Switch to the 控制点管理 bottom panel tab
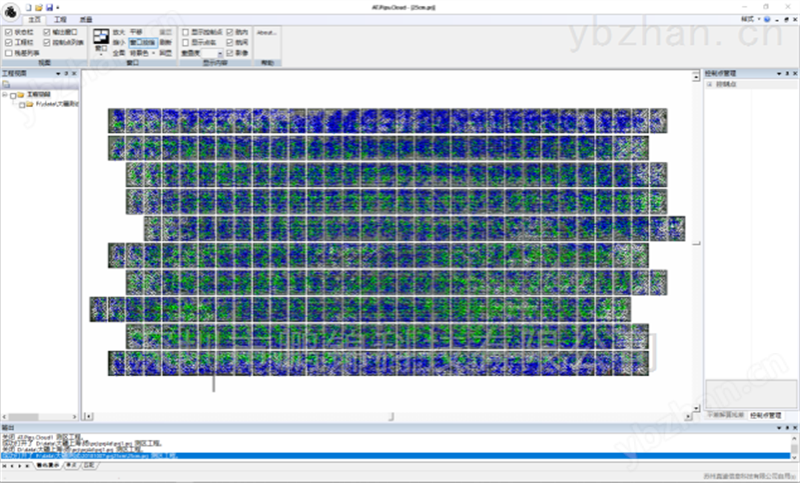 point(765,415)
